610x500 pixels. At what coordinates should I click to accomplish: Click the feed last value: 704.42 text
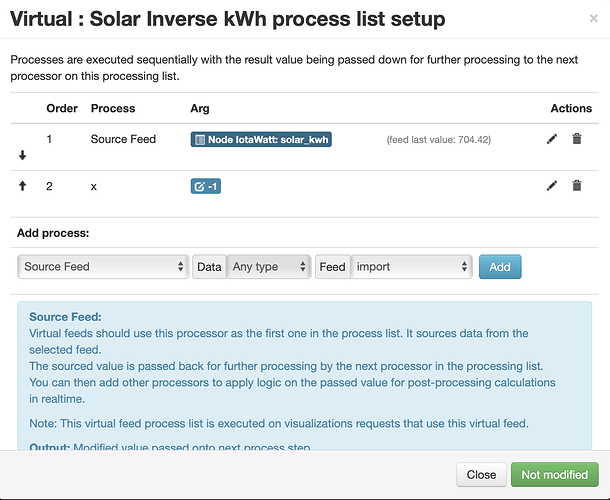[438, 140]
